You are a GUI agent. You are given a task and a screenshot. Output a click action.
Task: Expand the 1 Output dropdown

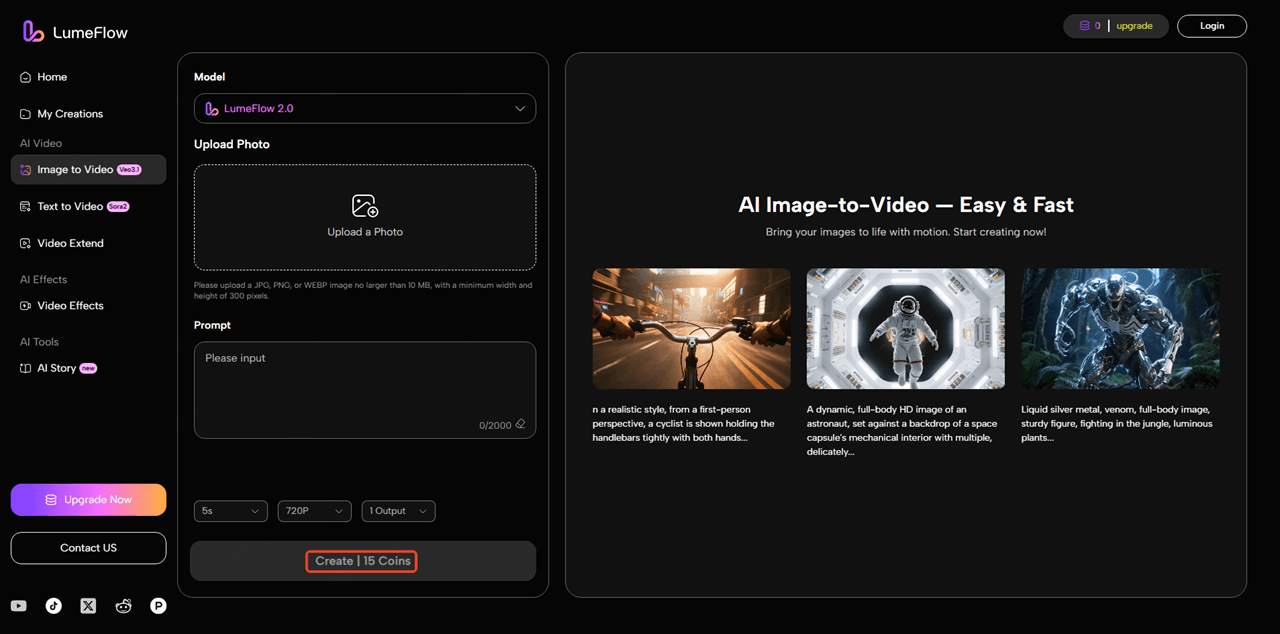click(x=398, y=511)
